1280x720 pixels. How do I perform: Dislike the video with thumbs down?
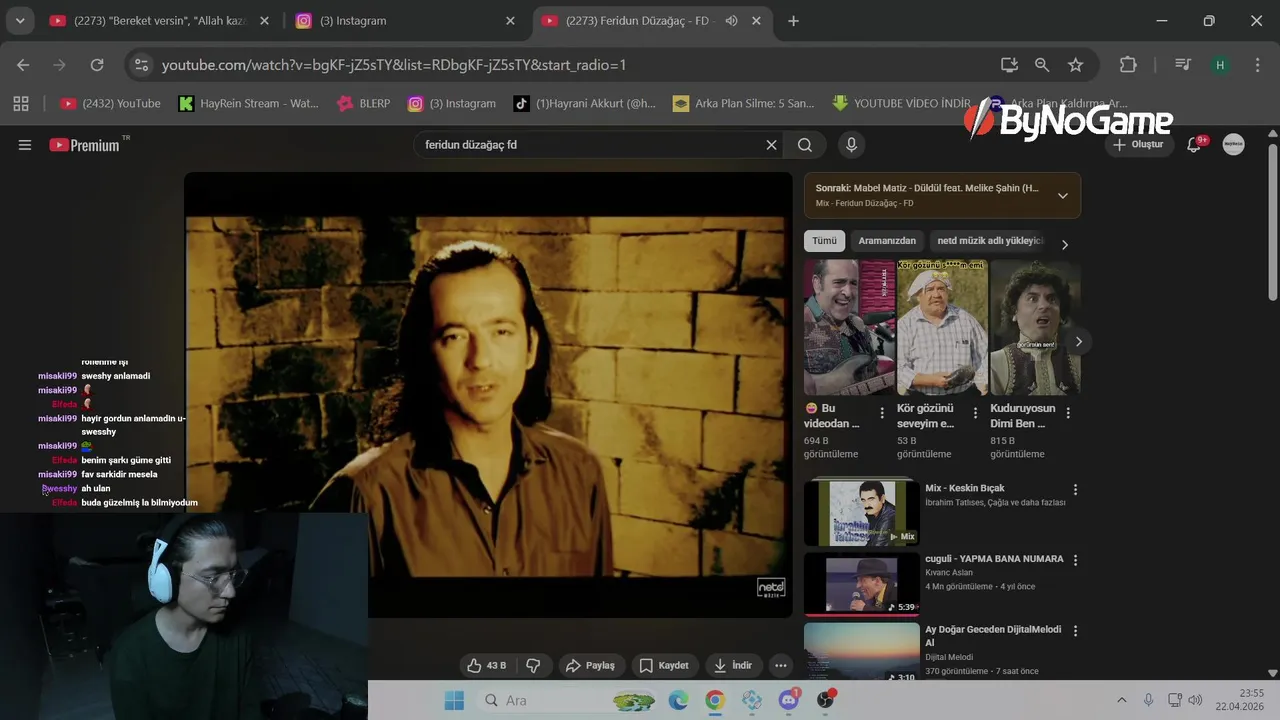click(x=534, y=666)
